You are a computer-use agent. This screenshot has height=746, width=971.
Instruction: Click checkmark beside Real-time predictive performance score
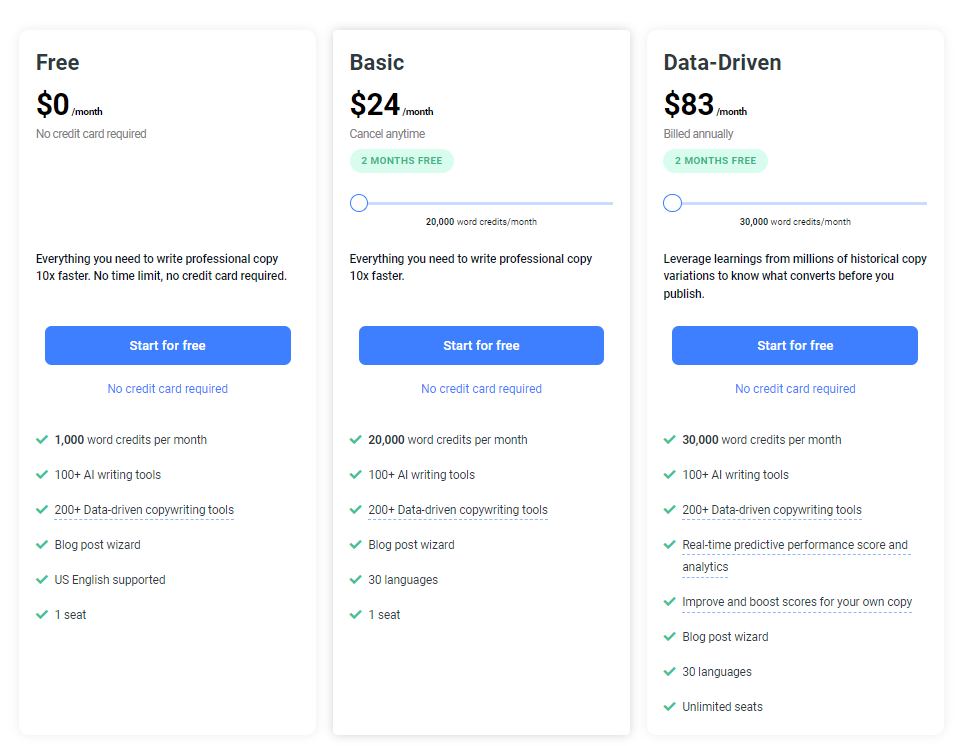pos(670,545)
